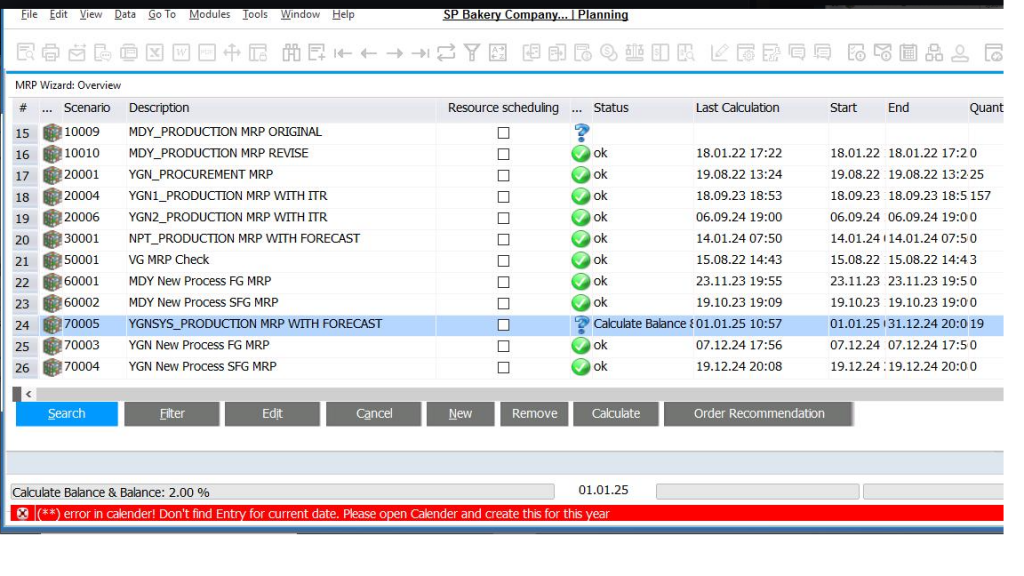Toggle resource scheduling for scenario 10010

tap(503, 154)
